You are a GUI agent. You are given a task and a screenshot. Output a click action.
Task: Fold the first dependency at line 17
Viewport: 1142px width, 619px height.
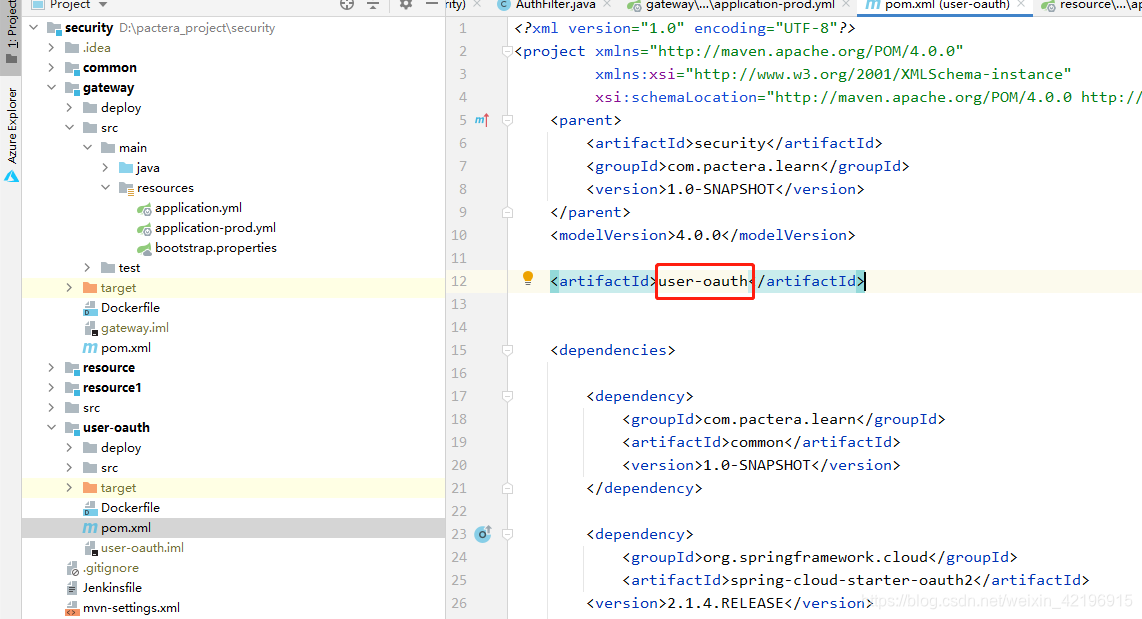pos(508,396)
